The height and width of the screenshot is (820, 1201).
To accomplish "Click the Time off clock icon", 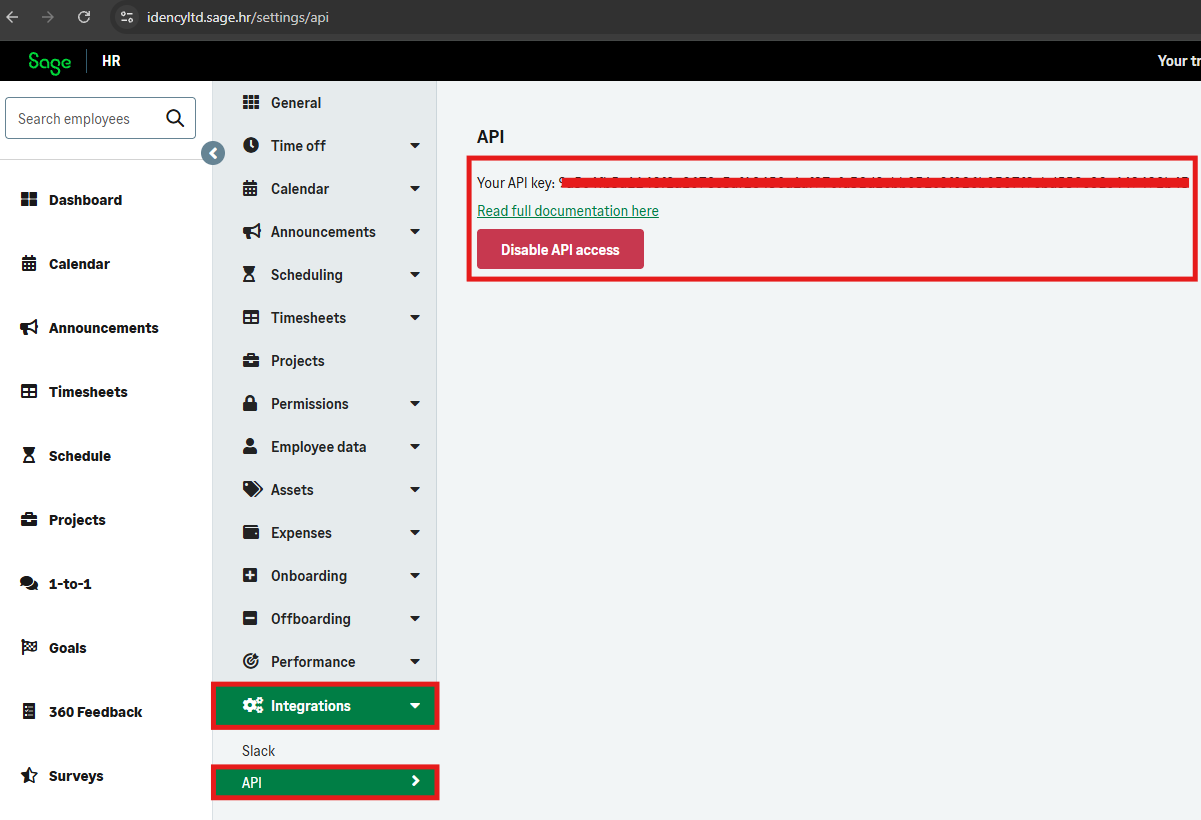I will 251,145.
